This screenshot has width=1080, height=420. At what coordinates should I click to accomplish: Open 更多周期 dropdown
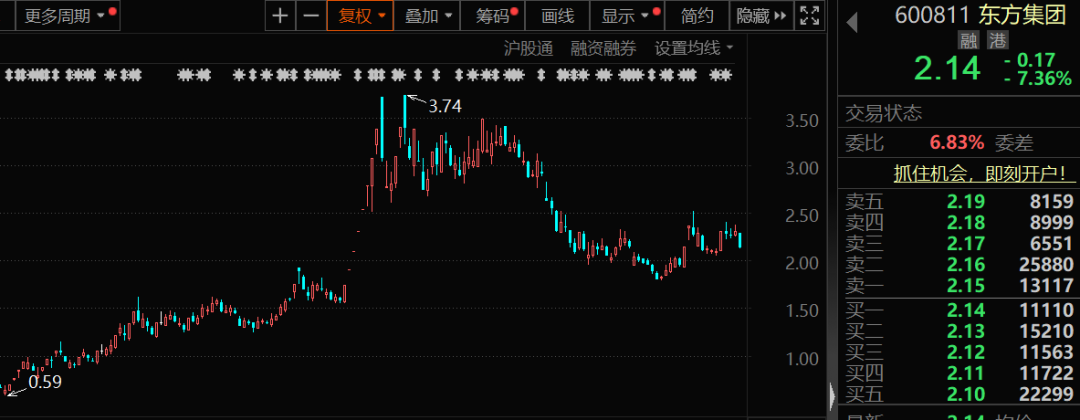(67, 16)
